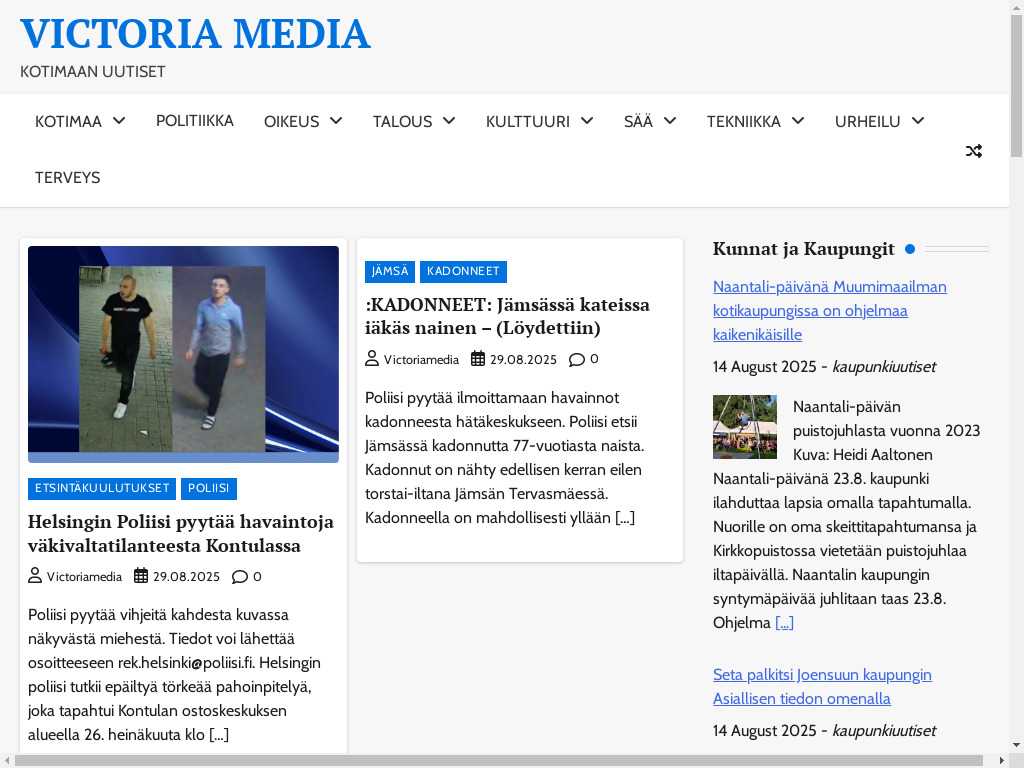Click the VICTORIA MEDIA site title
Image resolution: width=1024 pixels, height=768 pixels.
click(195, 34)
